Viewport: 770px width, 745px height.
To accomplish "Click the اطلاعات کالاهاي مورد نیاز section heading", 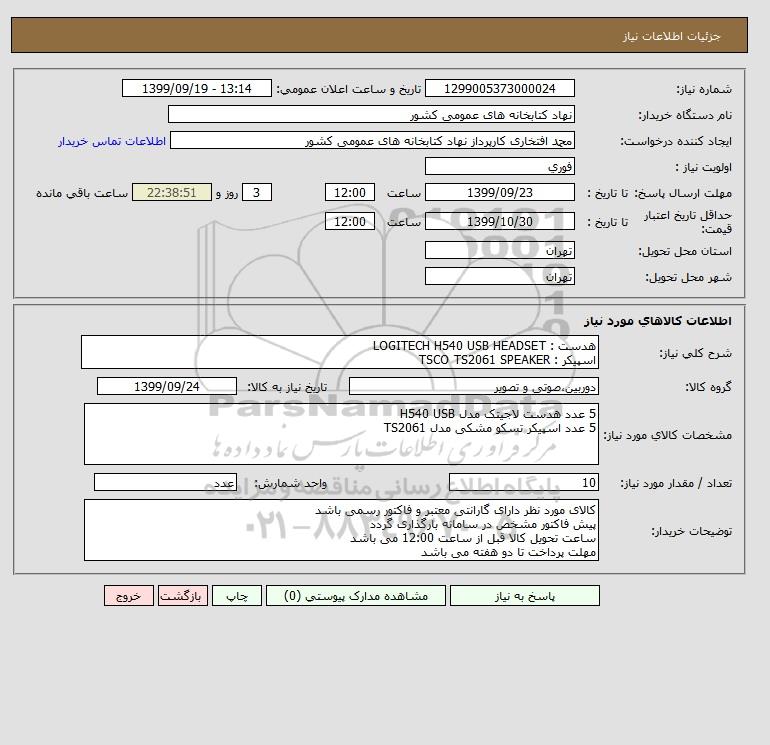I will click(658, 321).
